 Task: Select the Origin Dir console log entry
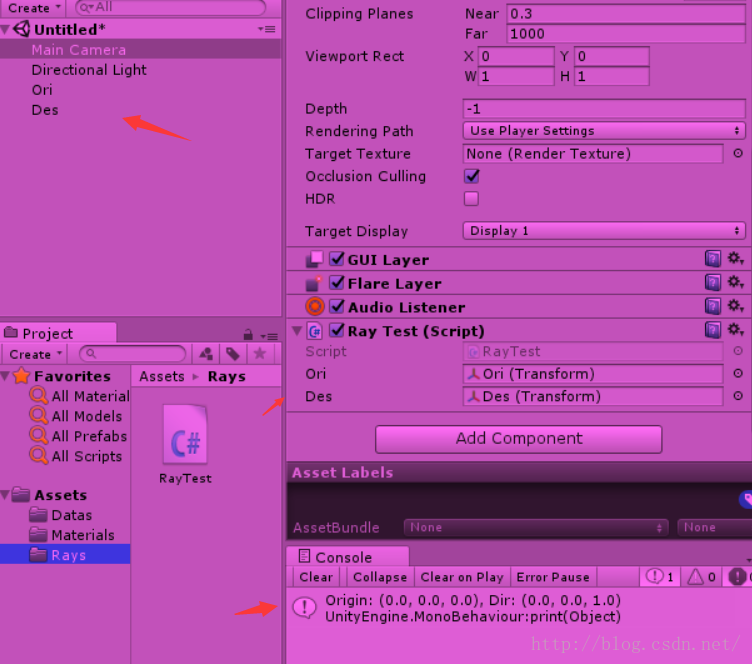click(x=519, y=608)
